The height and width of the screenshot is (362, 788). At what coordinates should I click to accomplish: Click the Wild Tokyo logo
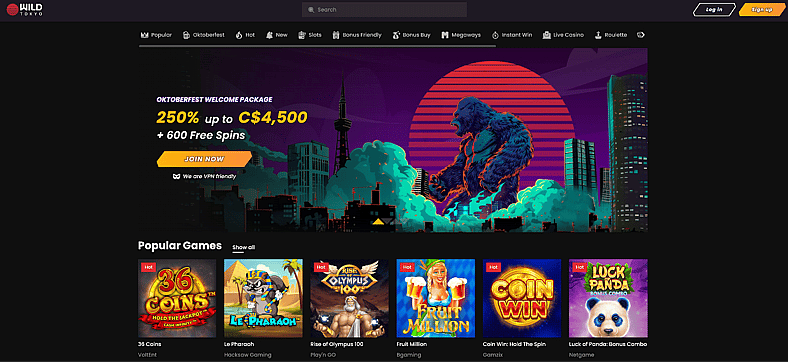[x=25, y=9]
